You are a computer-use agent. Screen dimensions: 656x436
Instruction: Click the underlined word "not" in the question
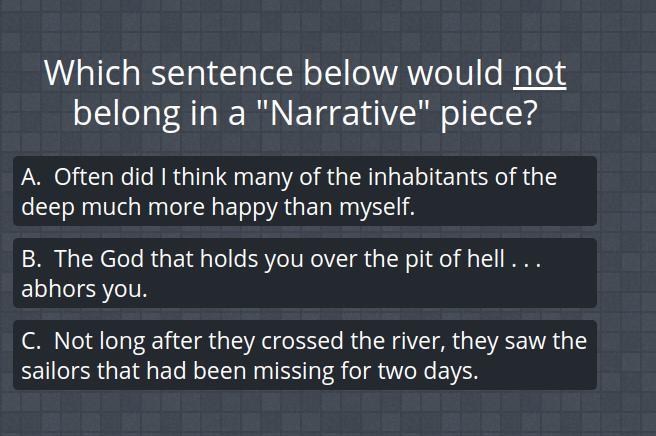tap(540, 74)
